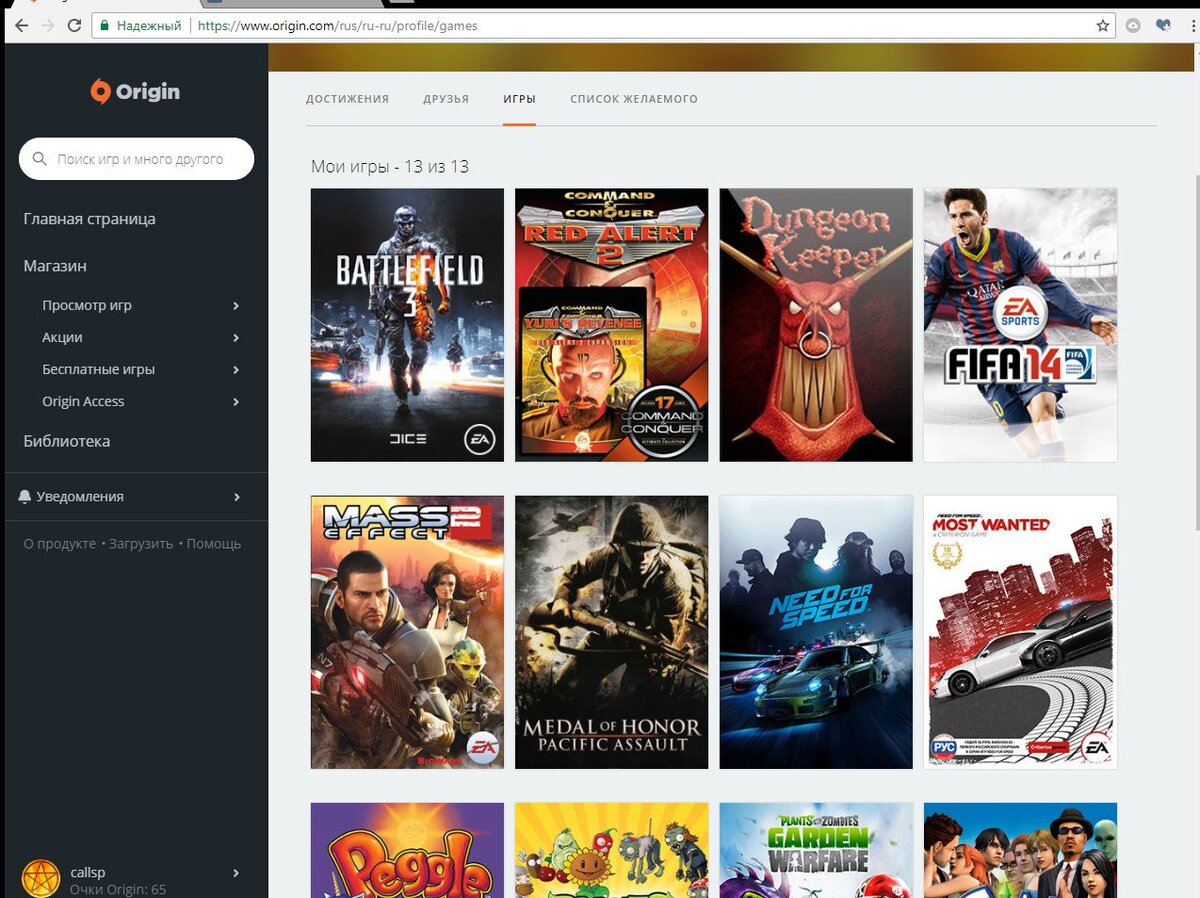Open the Peggle game cover

407,850
